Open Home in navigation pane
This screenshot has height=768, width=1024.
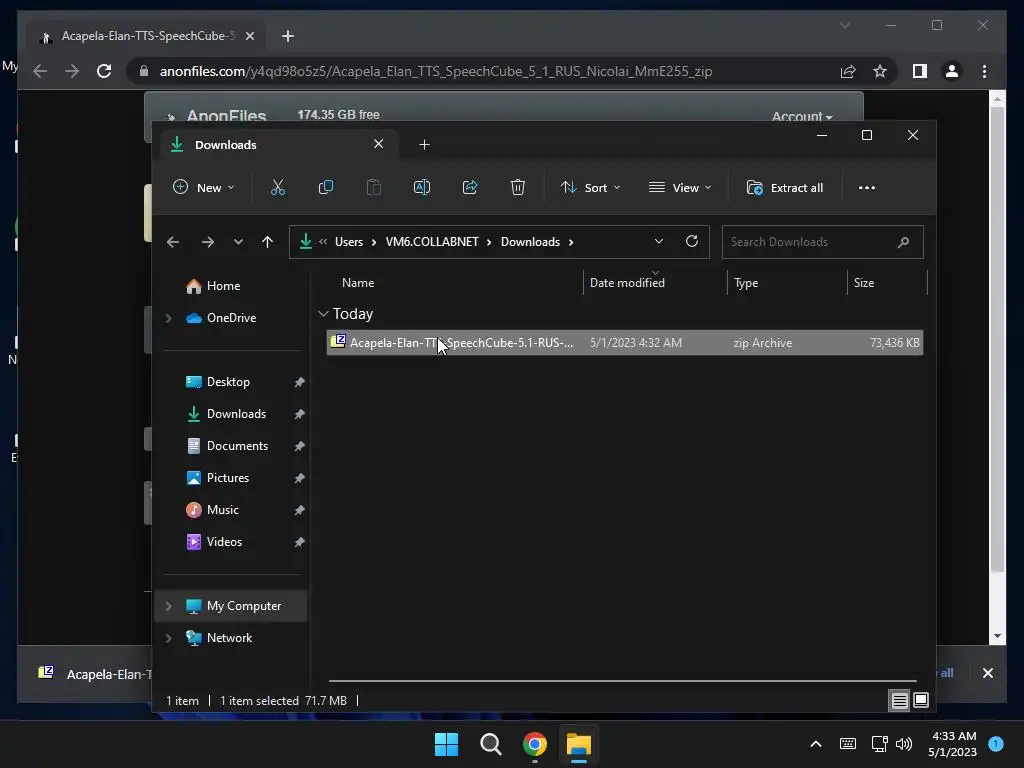point(223,286)
